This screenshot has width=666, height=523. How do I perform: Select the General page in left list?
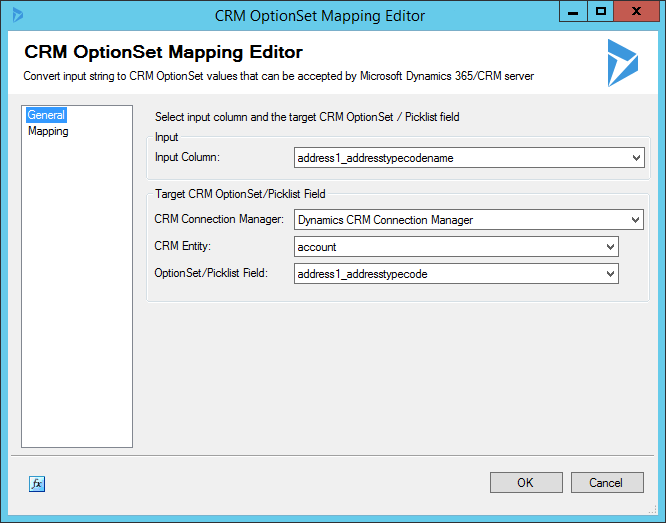46,115
